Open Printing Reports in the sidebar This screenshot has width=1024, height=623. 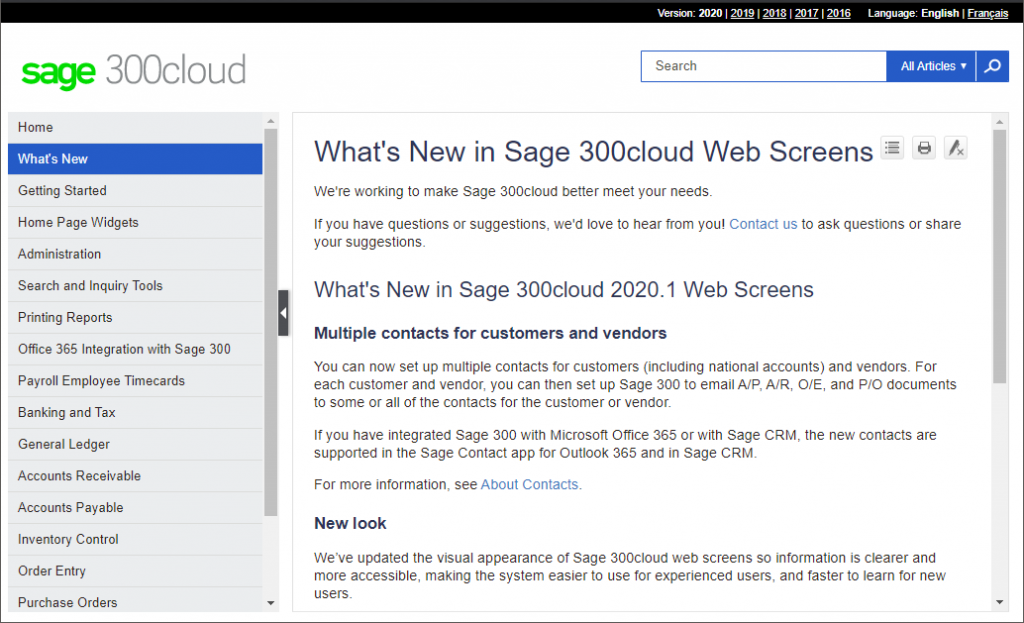coord(135,317)
